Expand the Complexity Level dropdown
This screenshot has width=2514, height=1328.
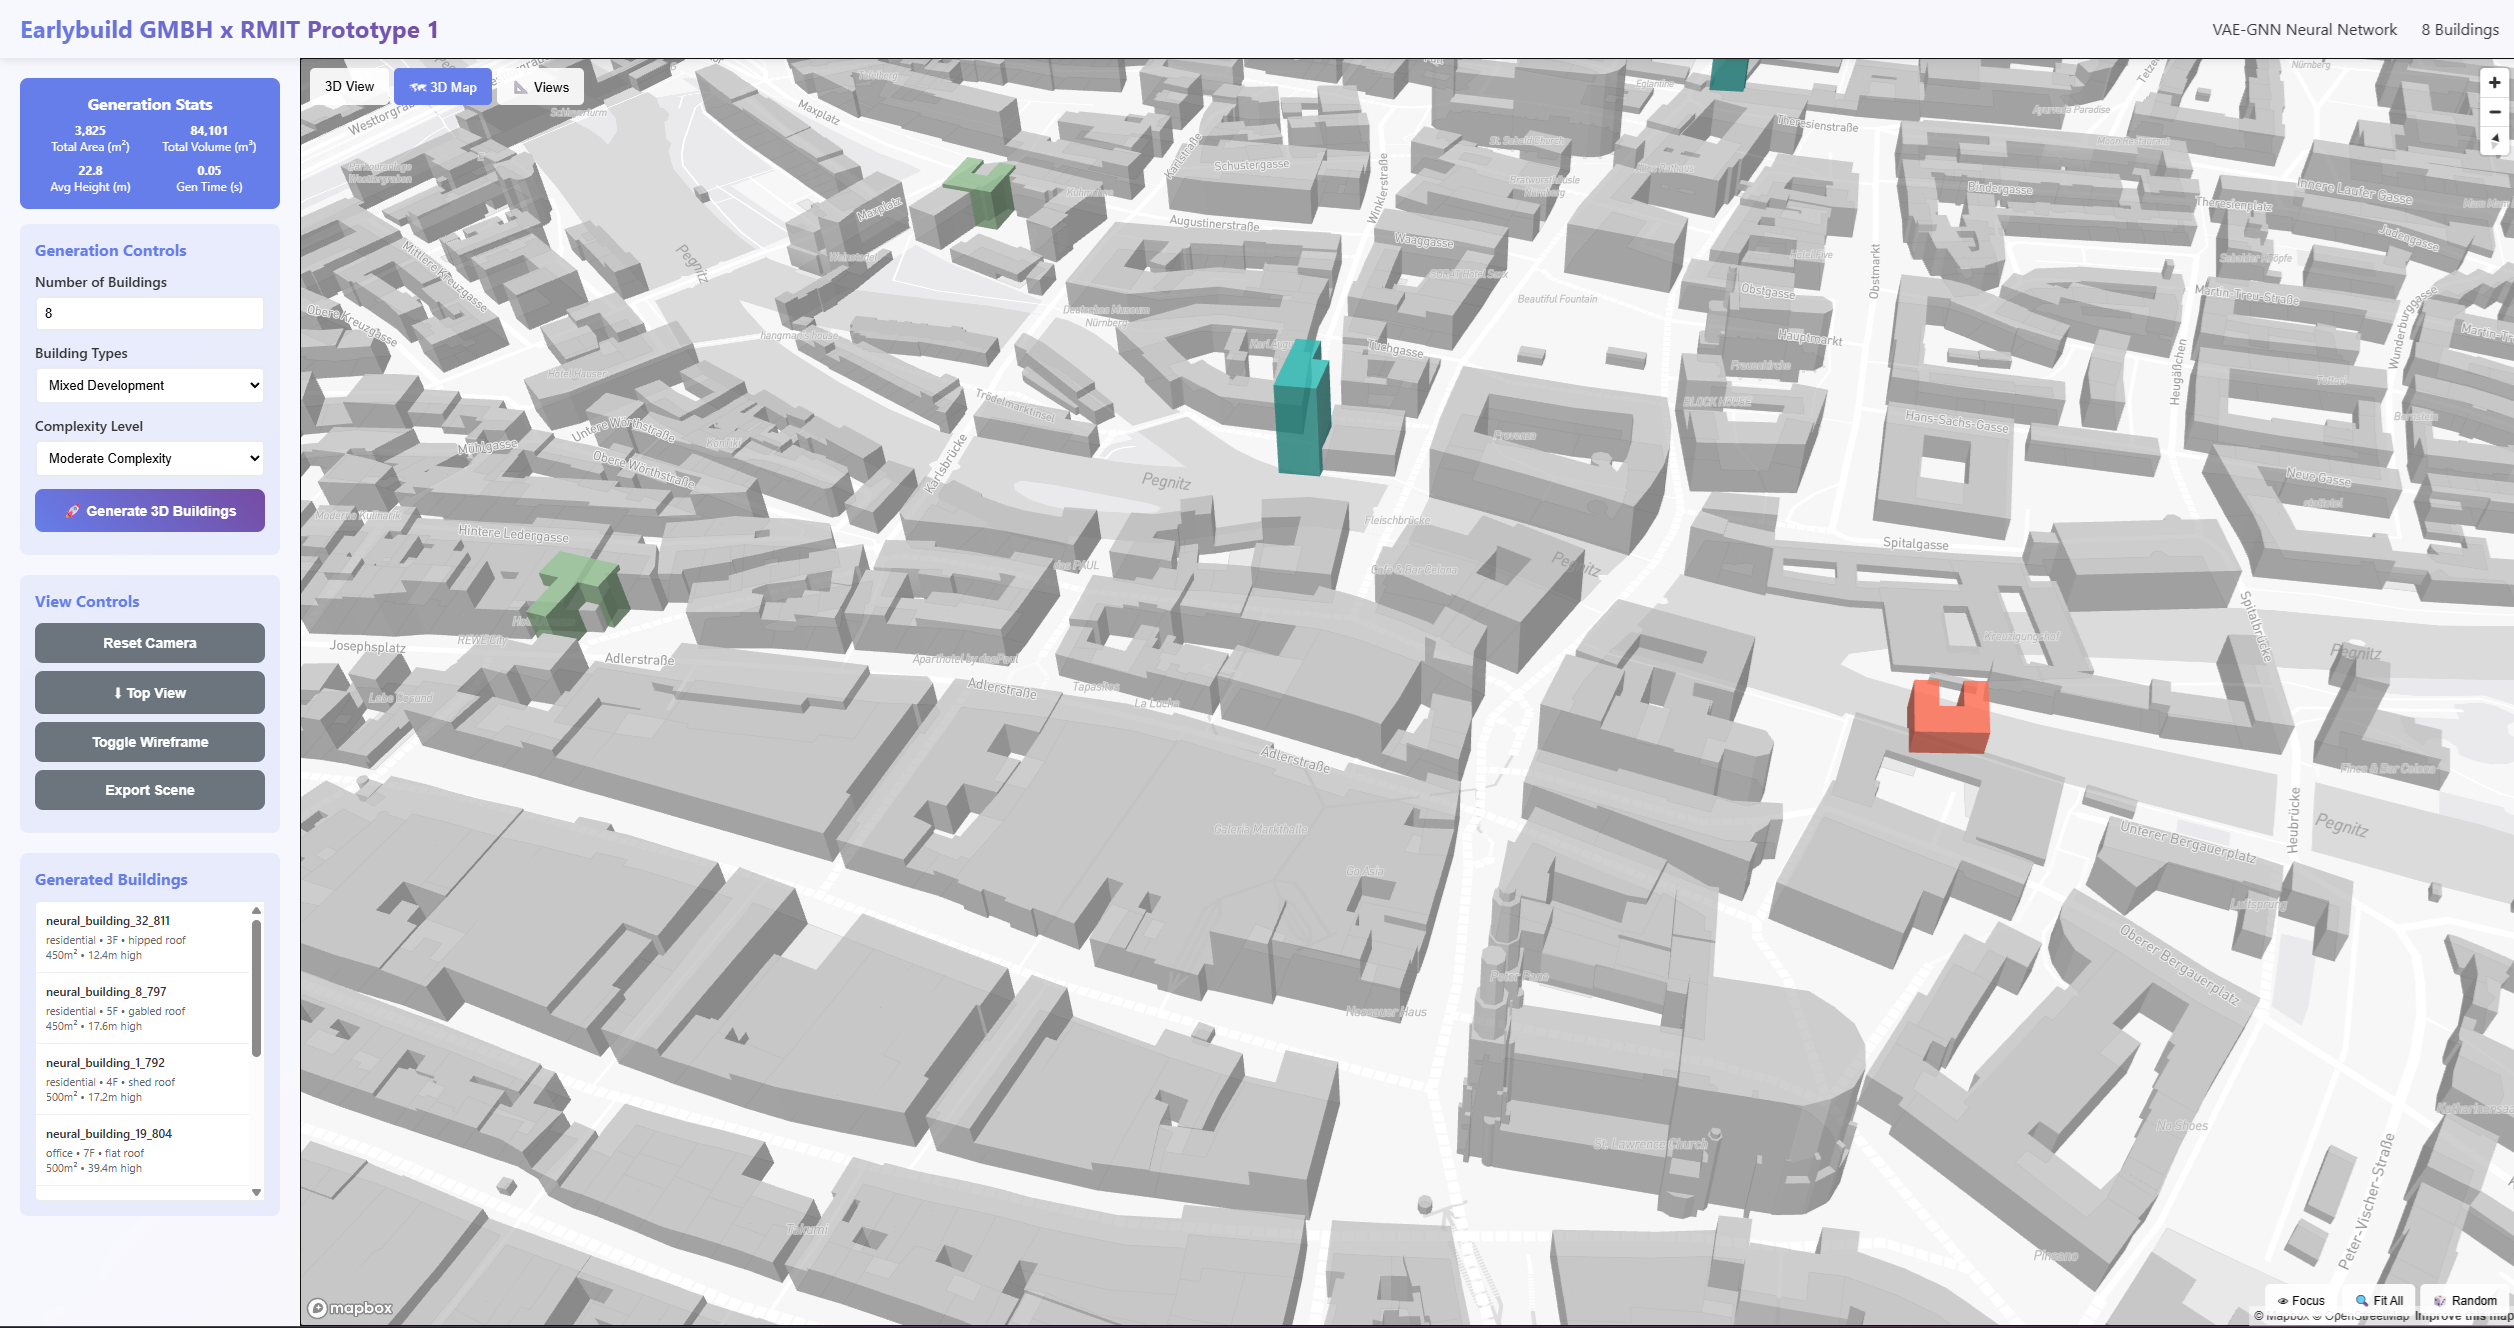click(x=150, y=458)
